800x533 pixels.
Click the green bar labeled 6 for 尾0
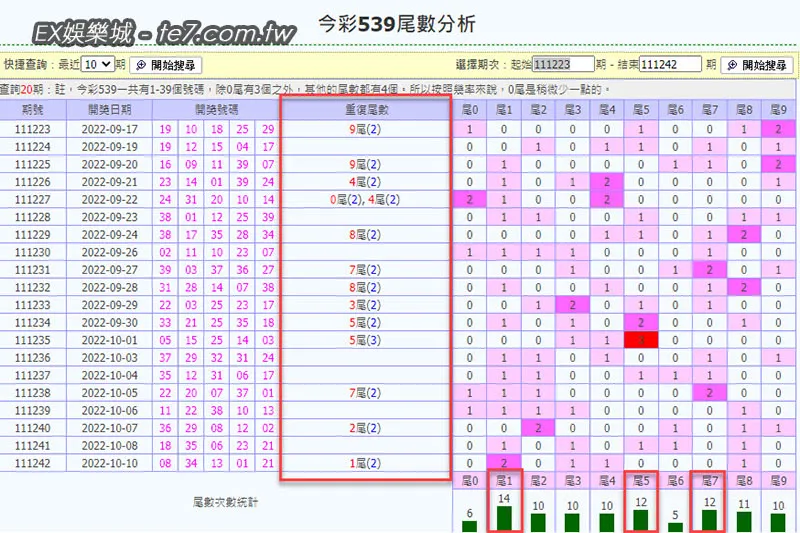click(x=470, y=525)
